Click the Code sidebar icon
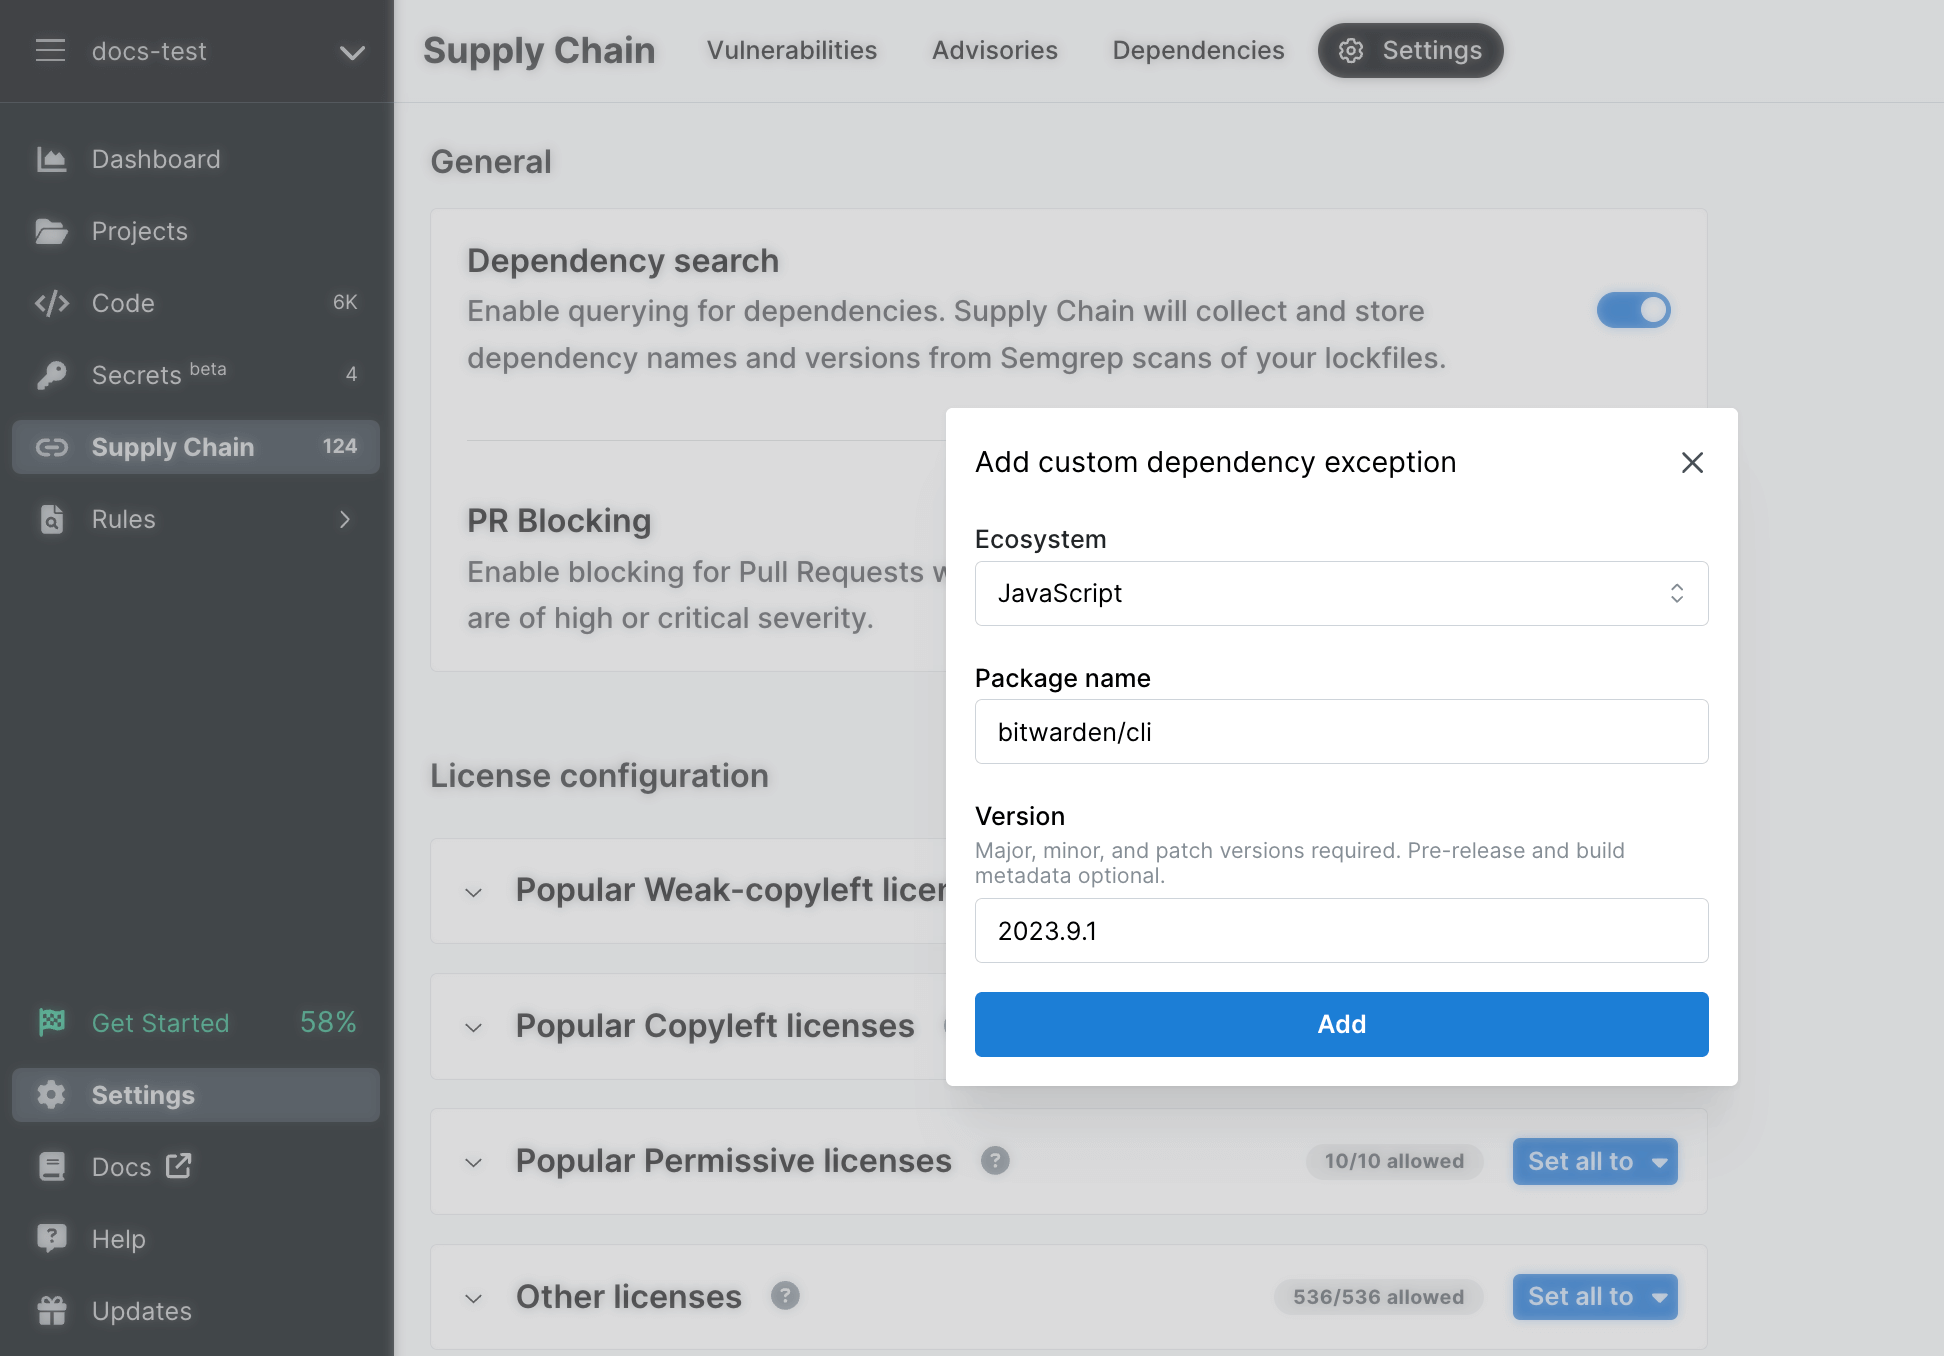The height and width of the screenshot is (1356, 1944). (x=53, y=303)
